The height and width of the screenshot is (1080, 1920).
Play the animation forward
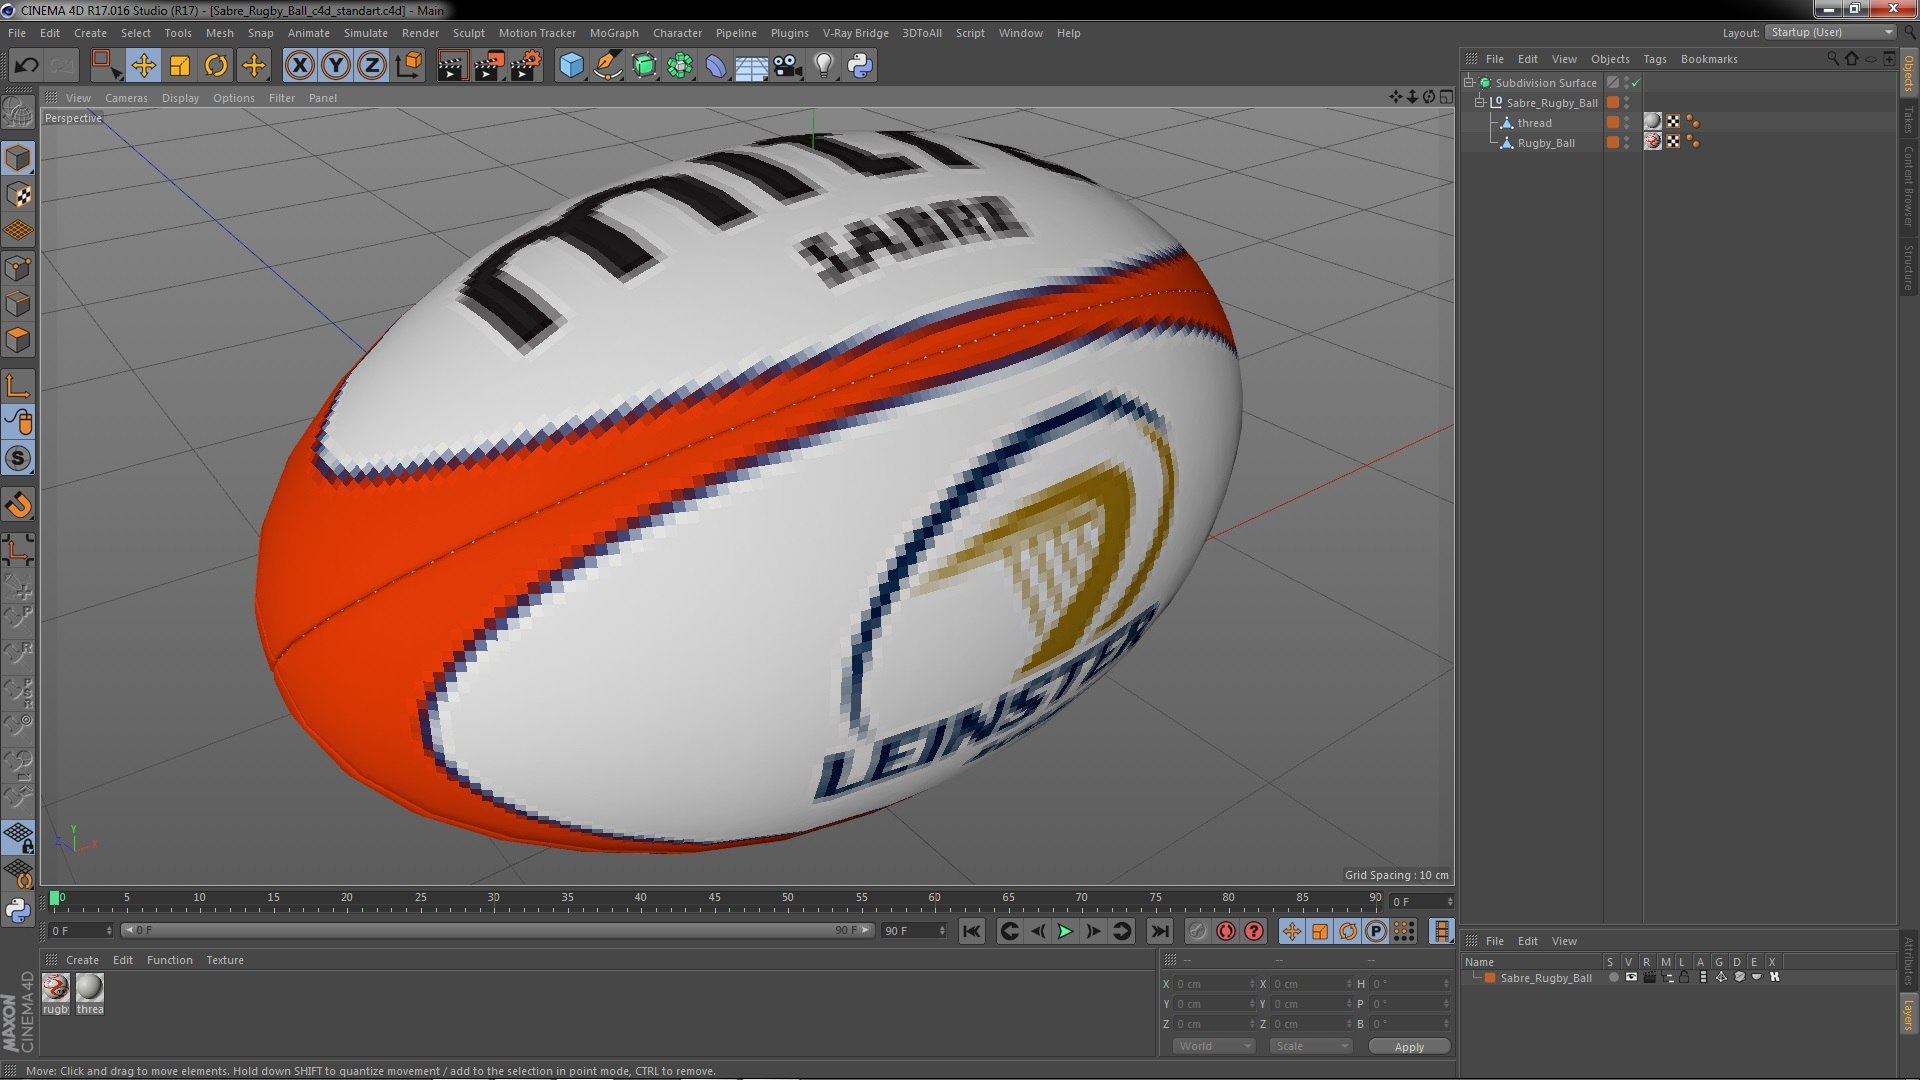[1065, 932]
